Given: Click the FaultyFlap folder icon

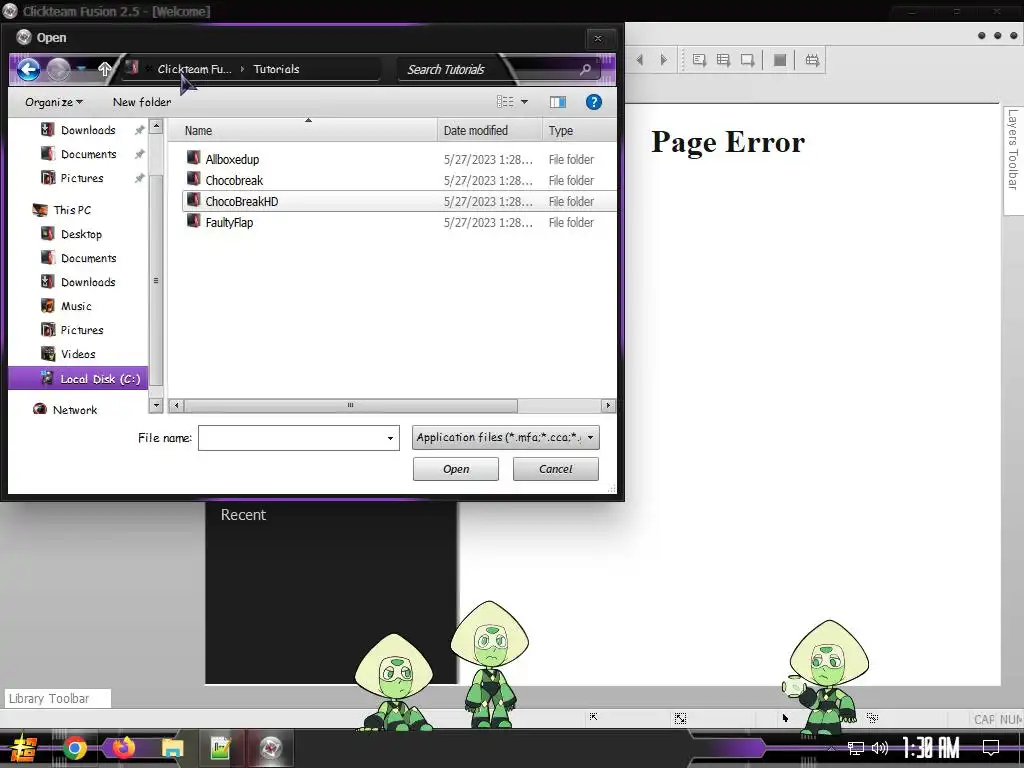Looking at the screenshot, I should tap(193, 221).
